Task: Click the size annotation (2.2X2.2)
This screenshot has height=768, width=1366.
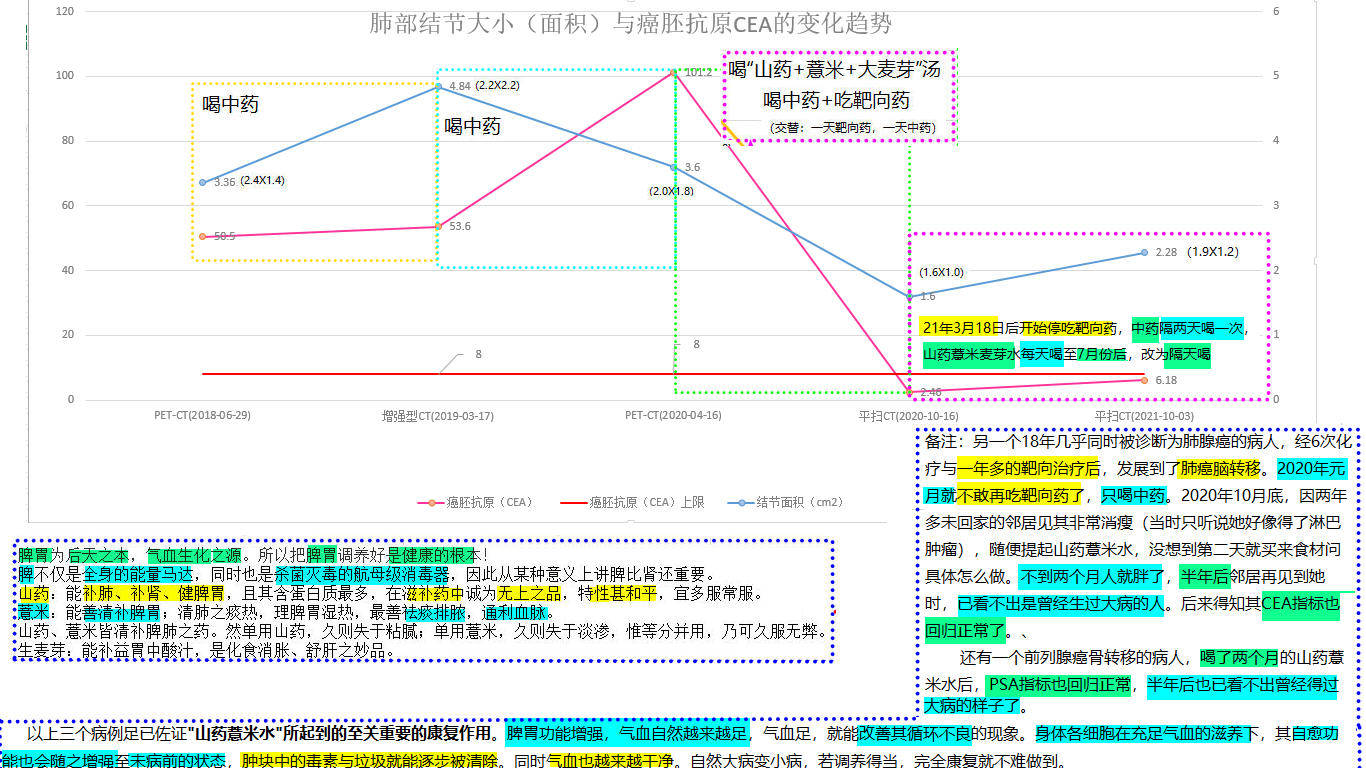Action: pos(497,85)
